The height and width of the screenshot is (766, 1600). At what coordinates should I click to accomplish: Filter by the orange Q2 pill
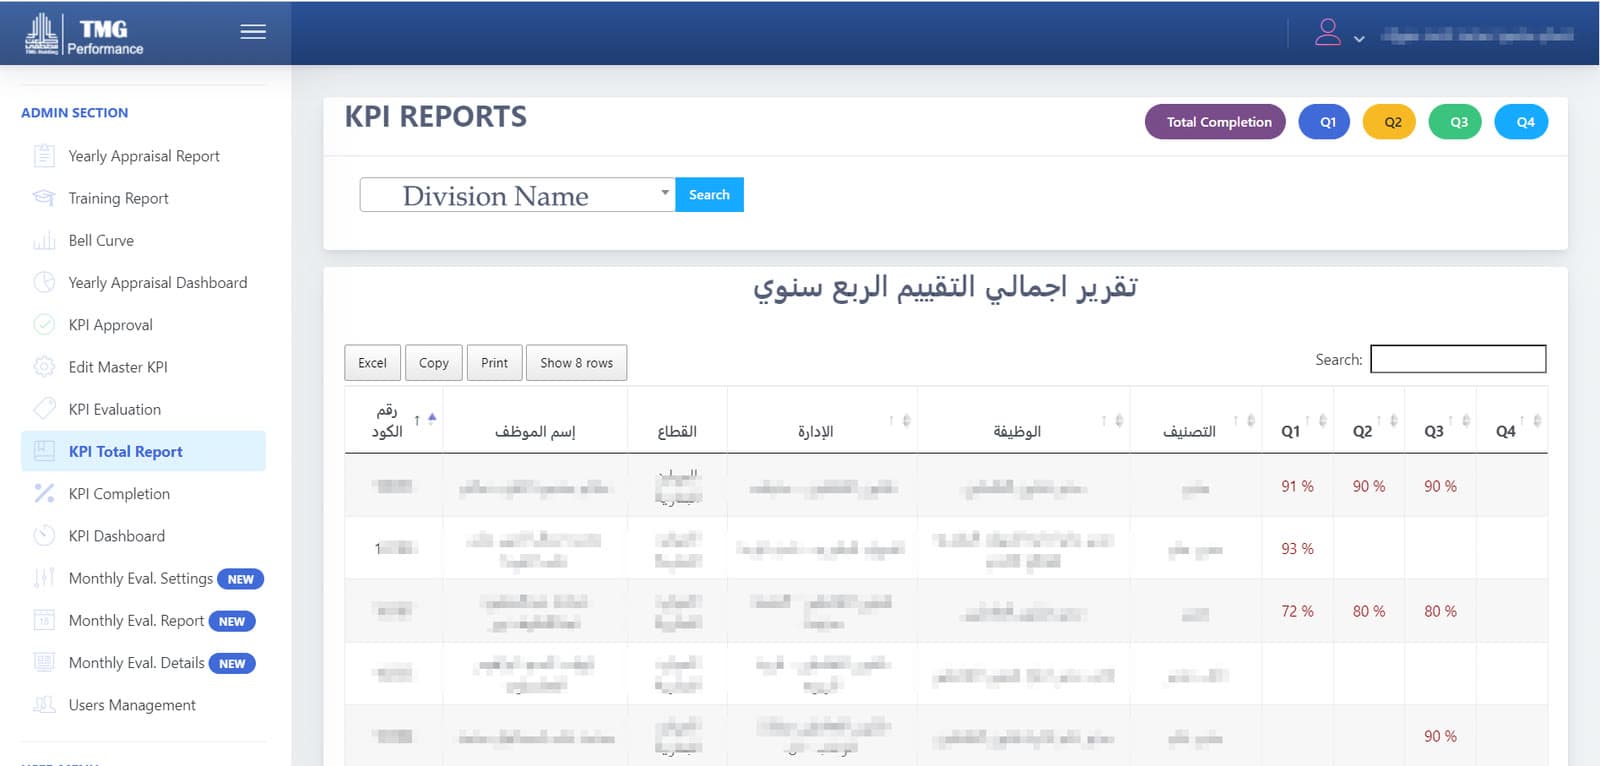tap(1389, 122)
